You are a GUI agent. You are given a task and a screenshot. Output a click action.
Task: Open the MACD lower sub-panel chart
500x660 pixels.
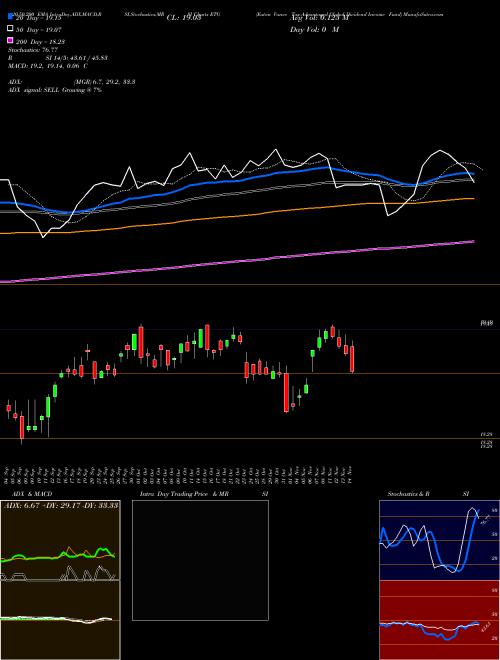(x=60, y=620)
